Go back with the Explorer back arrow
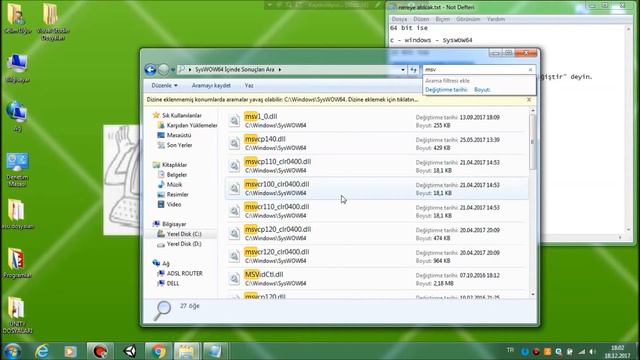 (150, 70)
